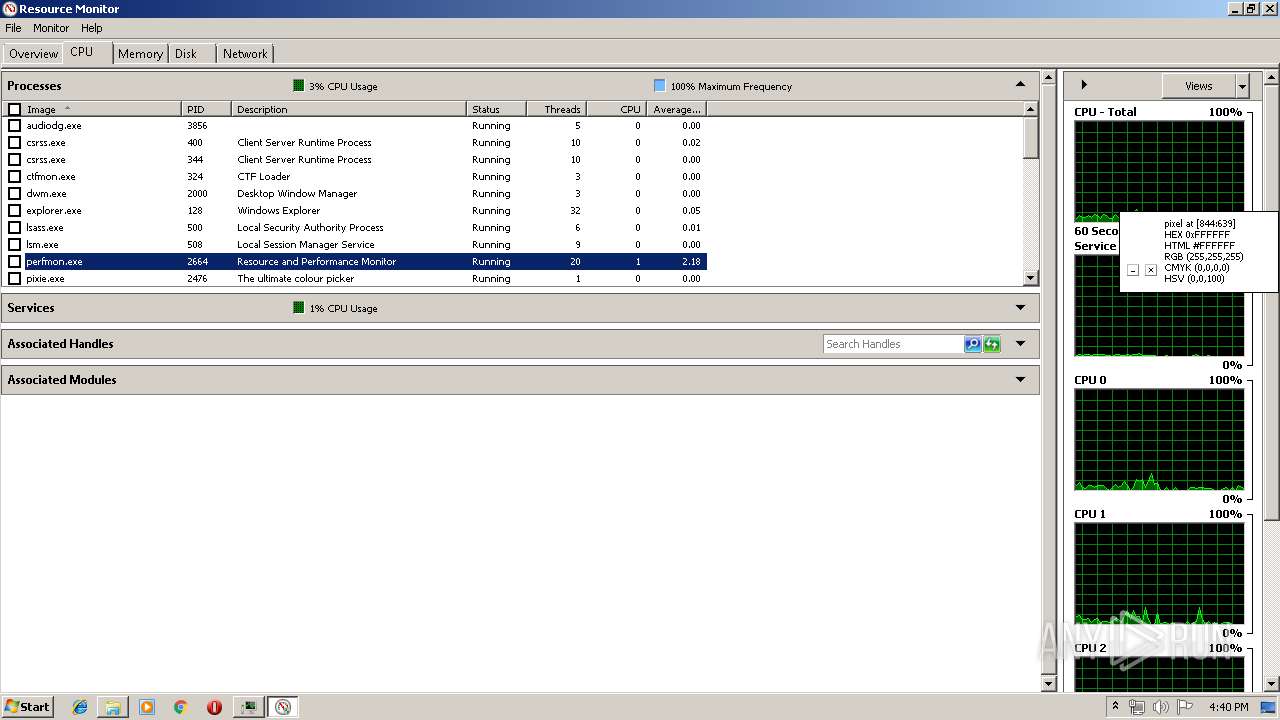Click the Resource Monitor title bar icon
The image size is (1280, 720).
(x=10, y=9)
